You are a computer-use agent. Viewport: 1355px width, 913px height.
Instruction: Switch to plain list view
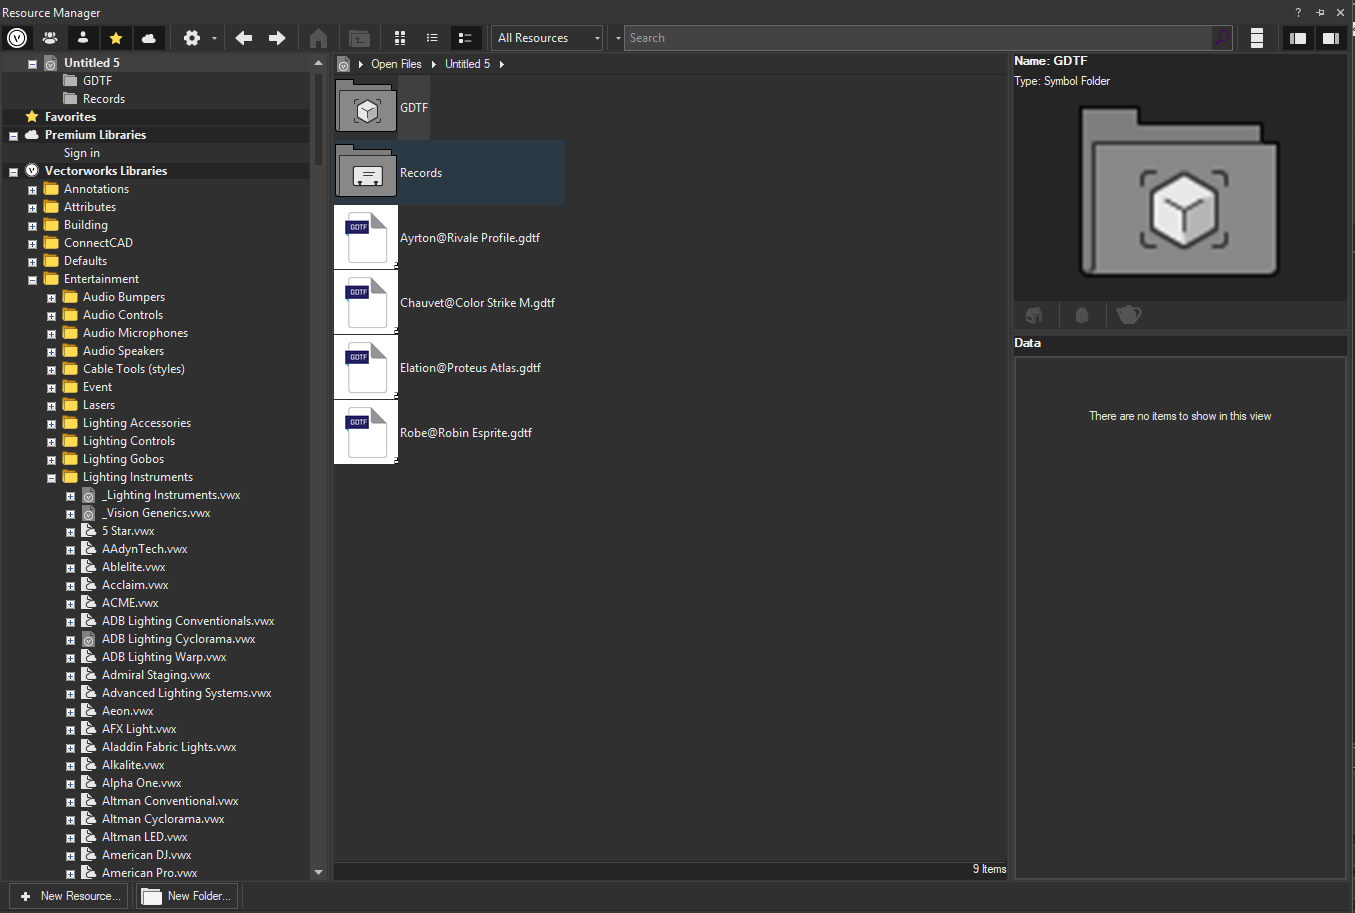[x=432, y=38]
